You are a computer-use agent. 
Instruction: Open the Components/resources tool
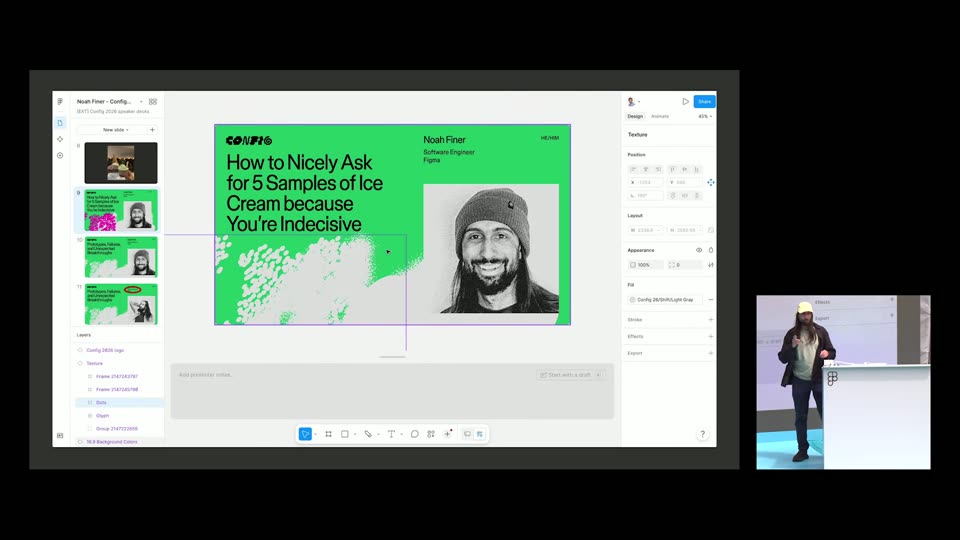pyautogui.click(x=431, y=434)
